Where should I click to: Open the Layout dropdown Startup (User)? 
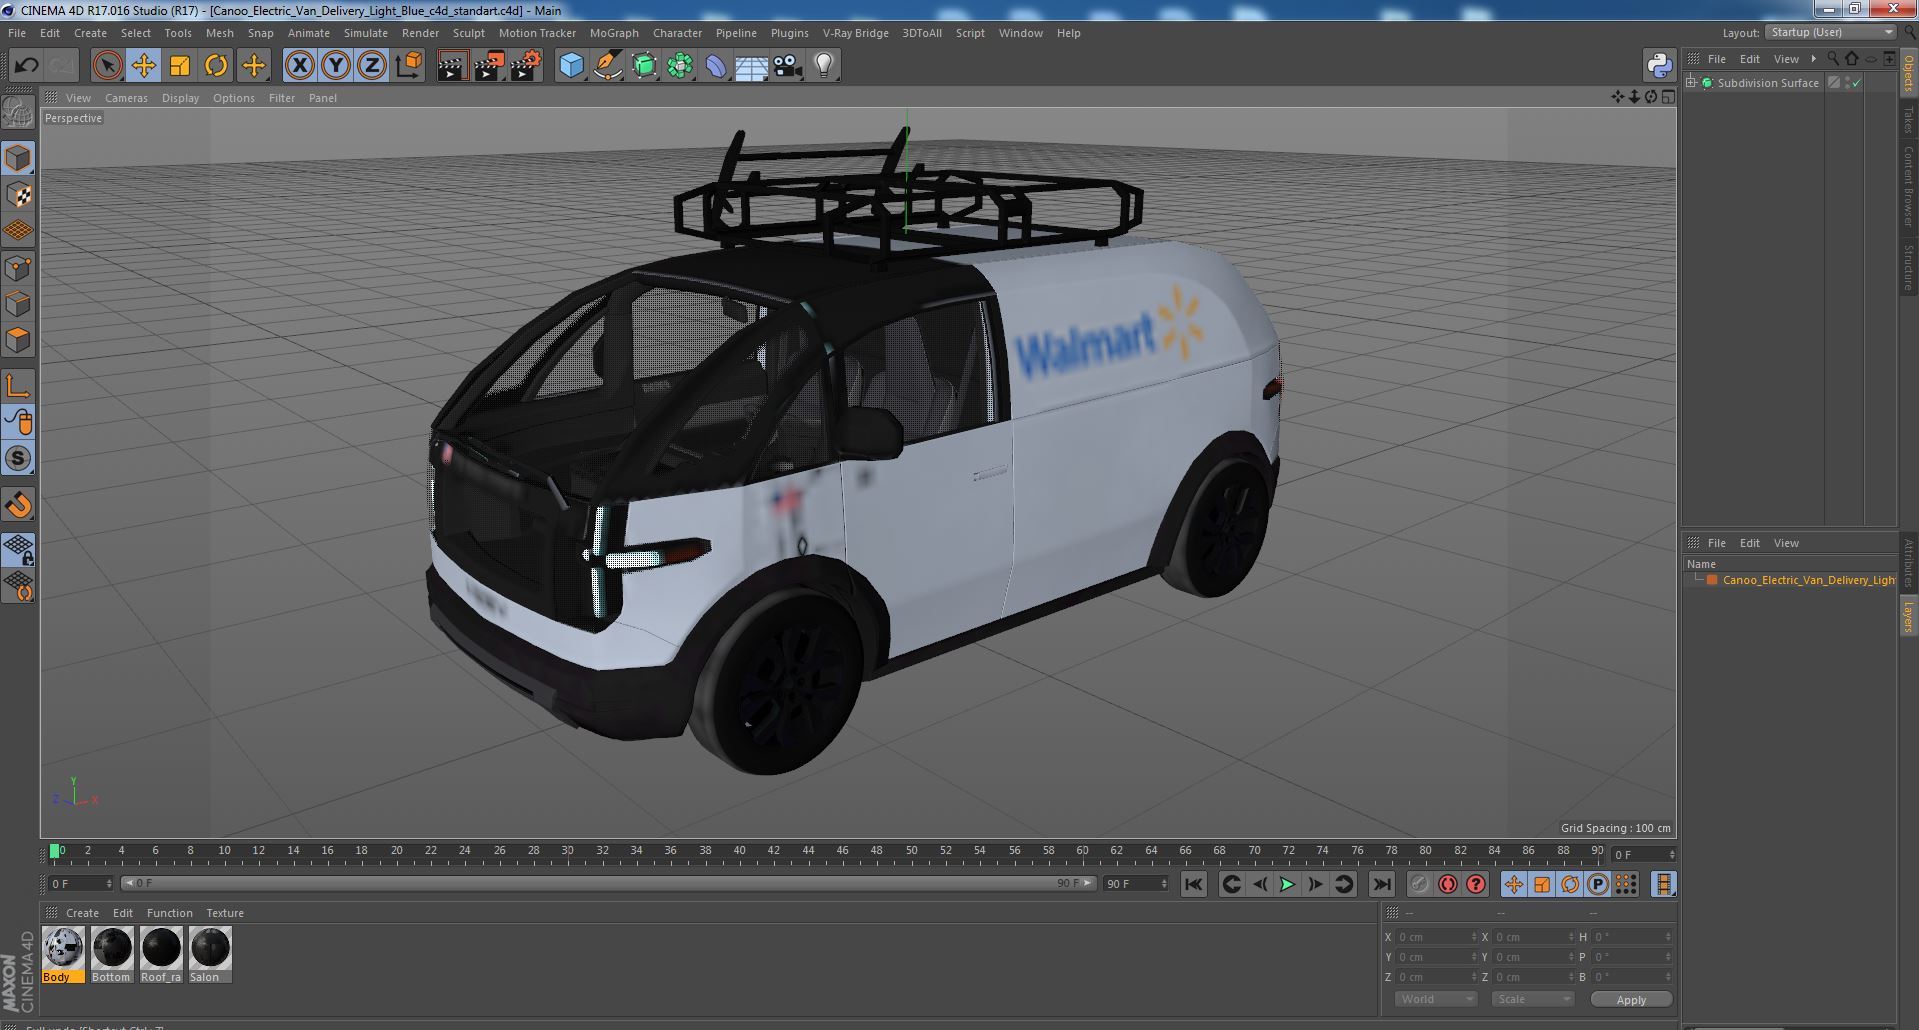(x=1831, y=32)
